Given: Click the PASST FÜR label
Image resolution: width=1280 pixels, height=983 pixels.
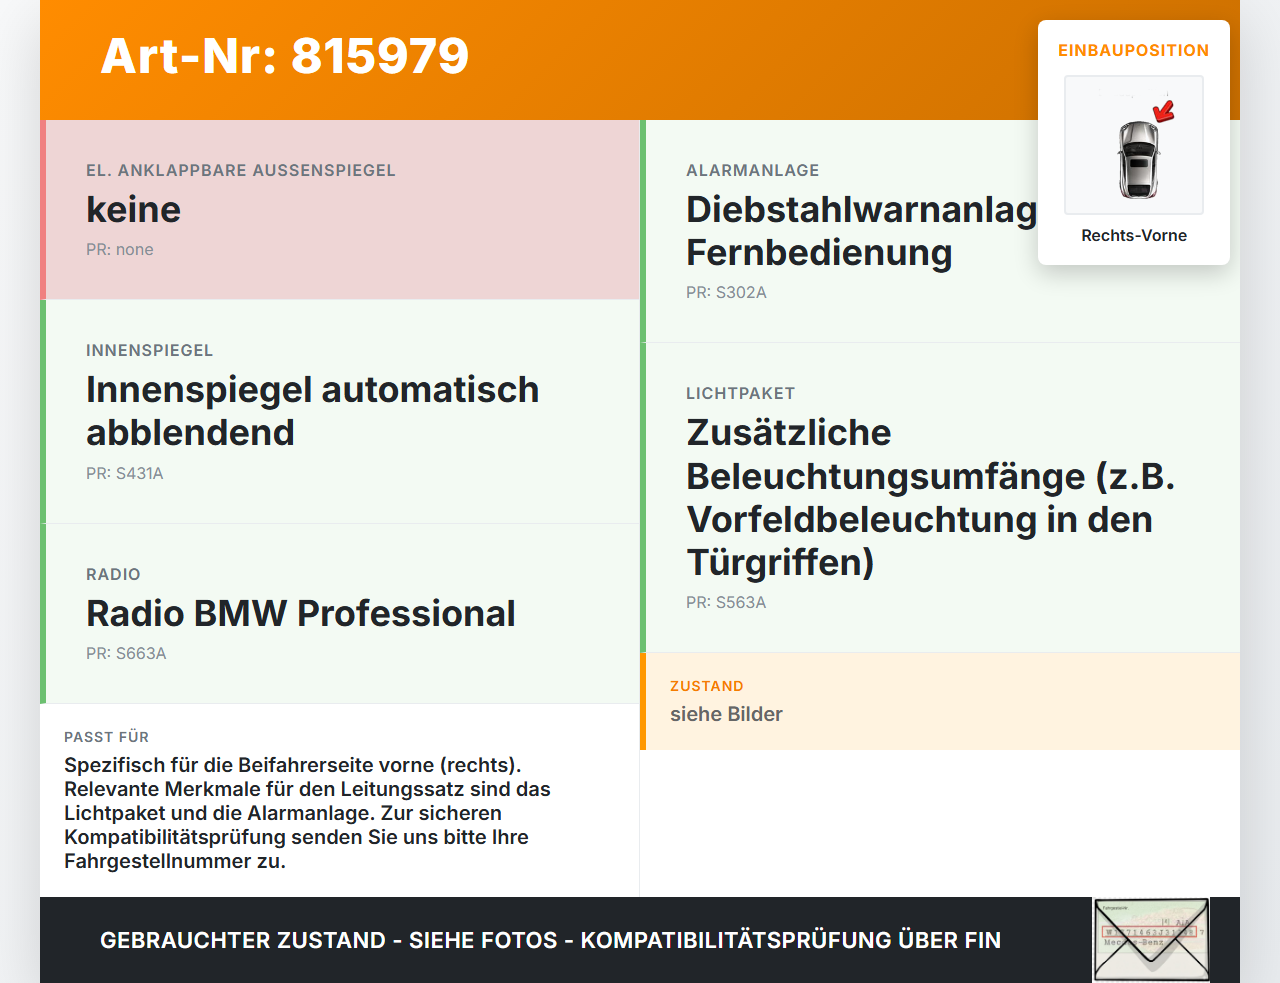Looking at the screenshot, I should click(x=106, y=737).
